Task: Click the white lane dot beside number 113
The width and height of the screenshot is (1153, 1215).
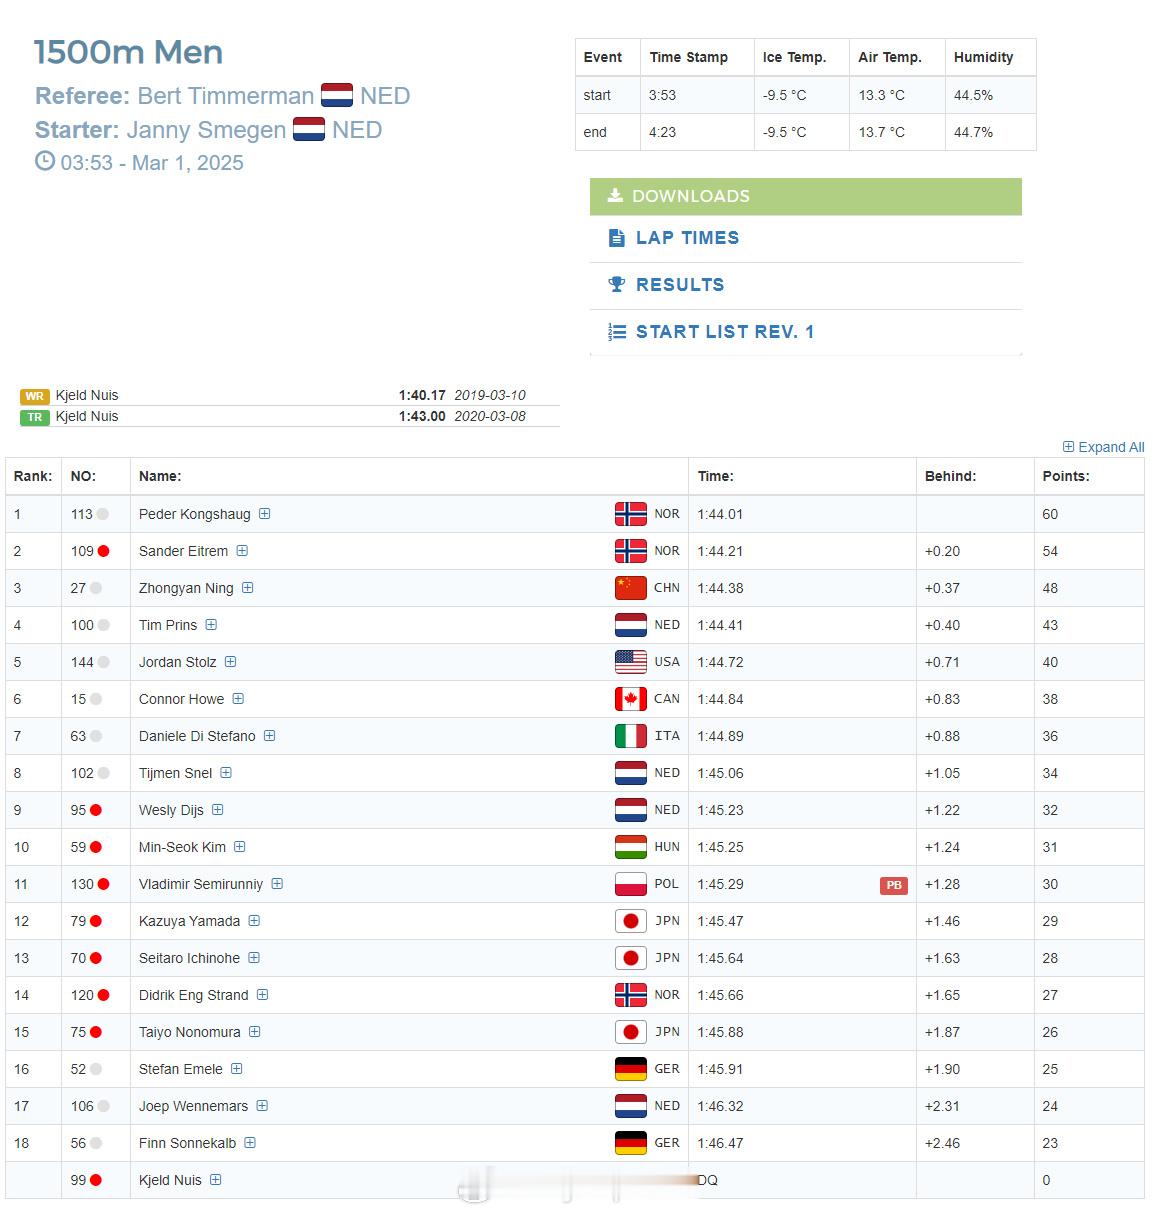Action: click(103, 514)
